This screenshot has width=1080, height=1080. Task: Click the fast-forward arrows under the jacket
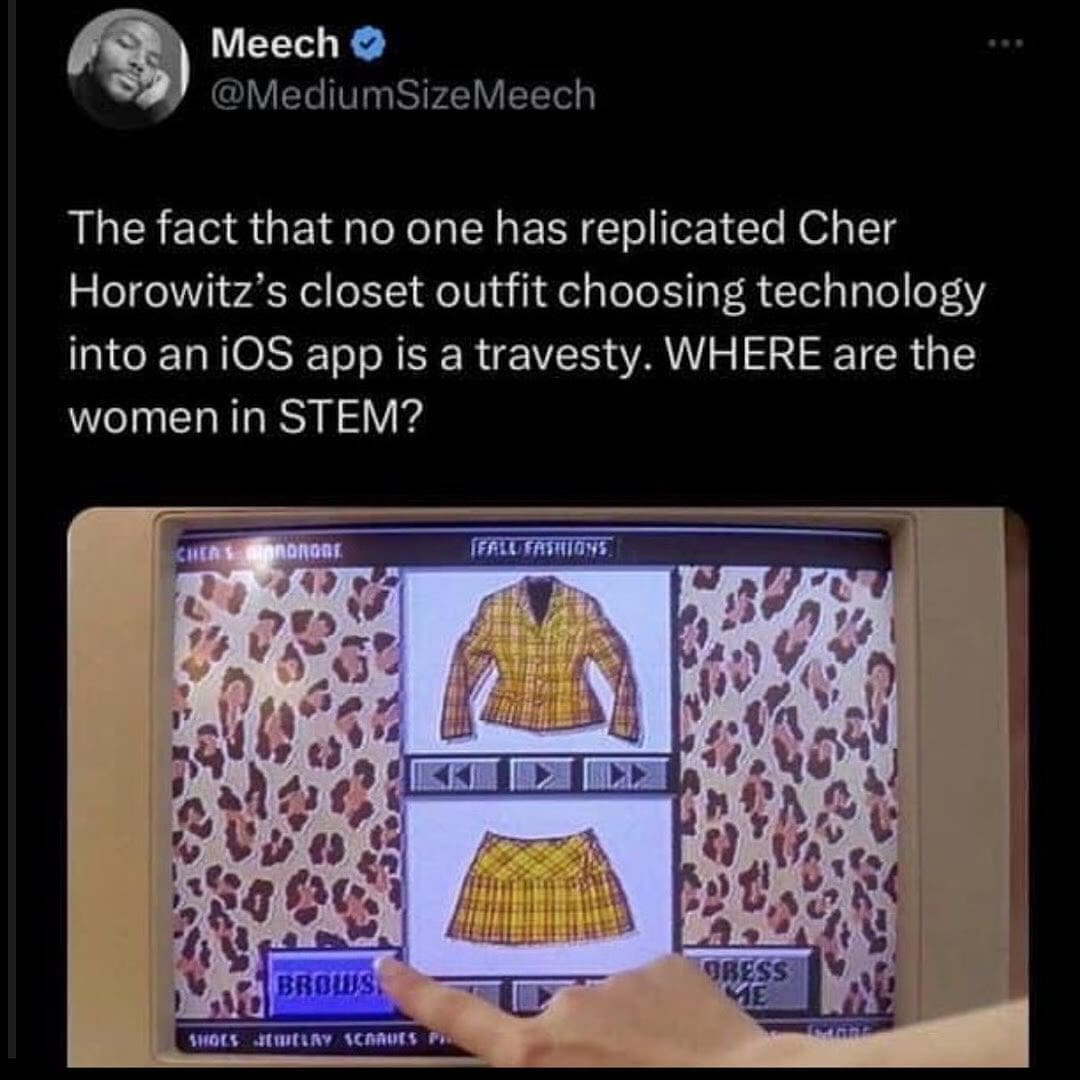point(625,776)
